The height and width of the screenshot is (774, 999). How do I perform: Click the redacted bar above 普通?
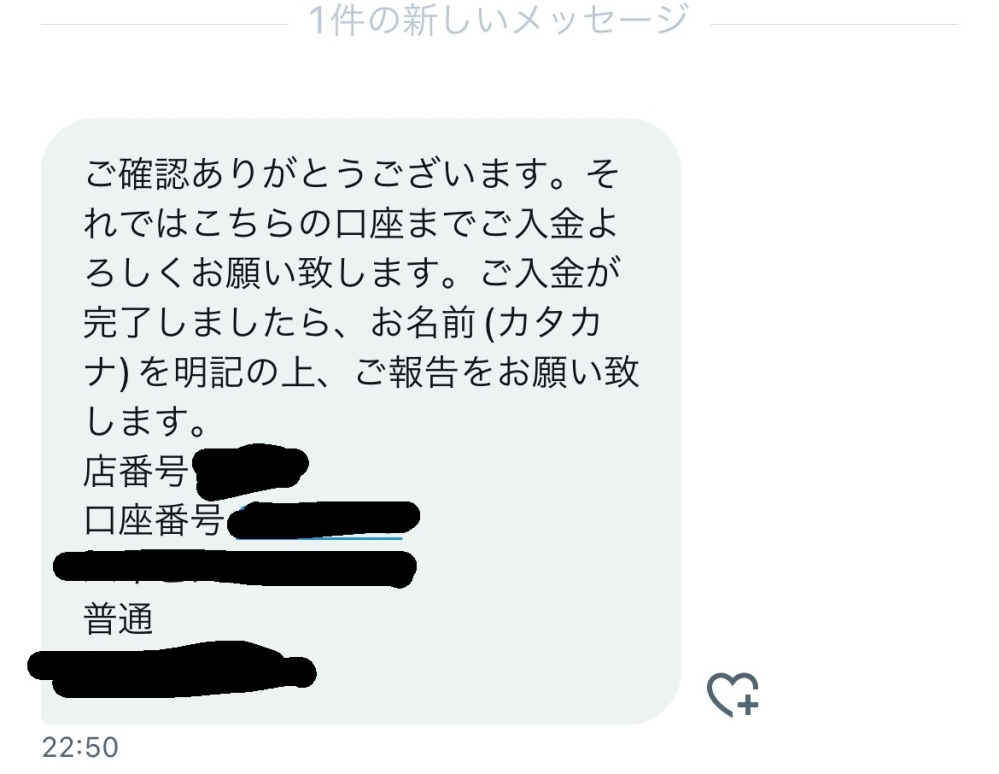pos(234,568)
